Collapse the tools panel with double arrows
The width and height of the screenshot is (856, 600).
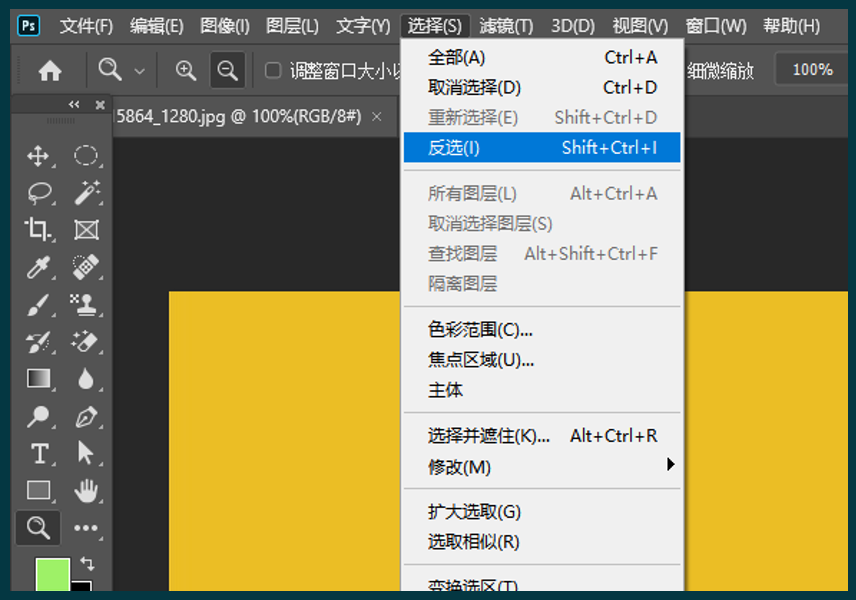click(x=74, y=105)
